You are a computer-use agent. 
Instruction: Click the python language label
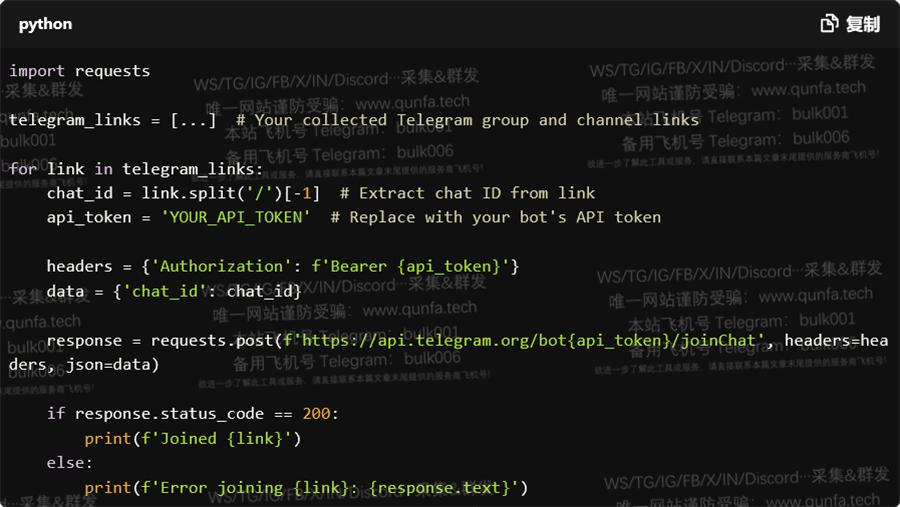point(45,24)
